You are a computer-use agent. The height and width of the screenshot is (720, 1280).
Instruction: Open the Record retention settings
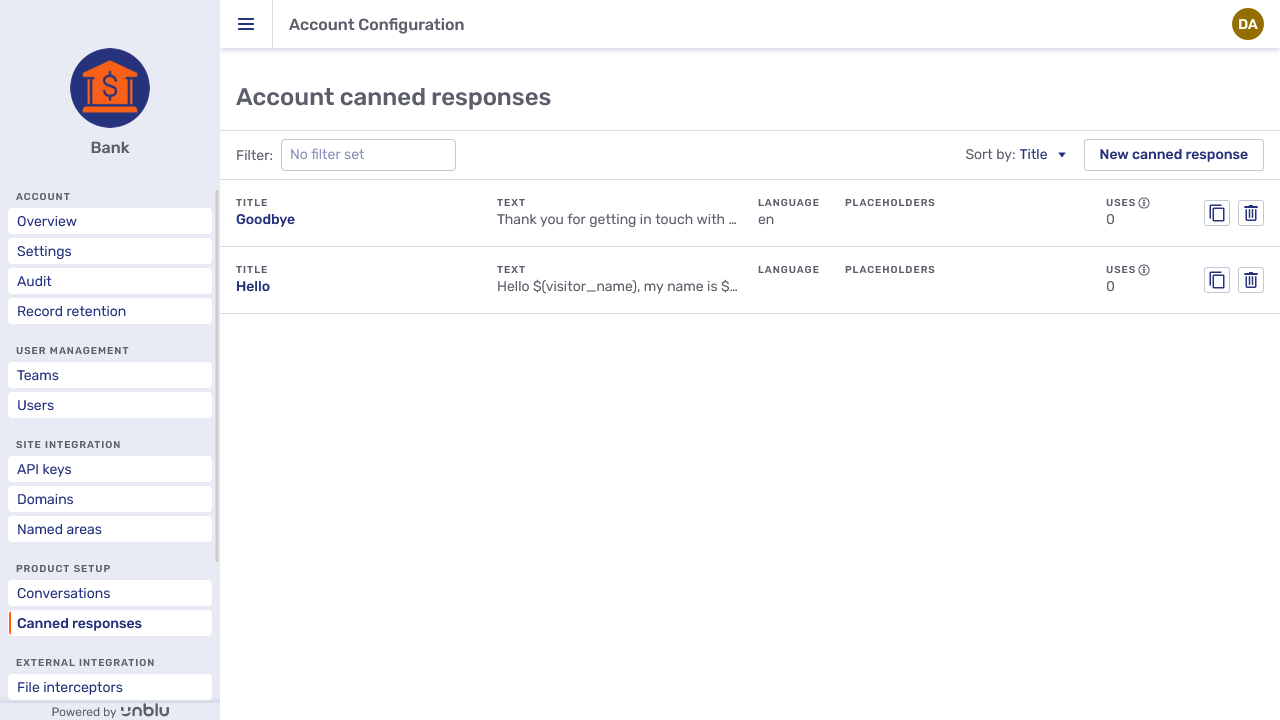point(71,311)
